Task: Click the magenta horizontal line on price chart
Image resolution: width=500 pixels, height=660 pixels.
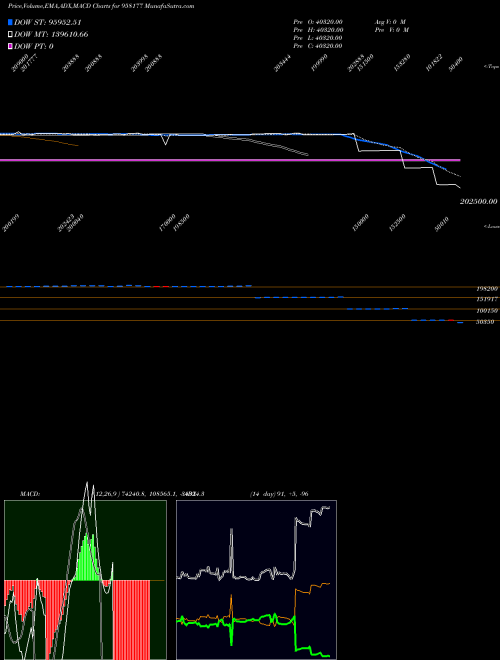Action: (230, 160)
